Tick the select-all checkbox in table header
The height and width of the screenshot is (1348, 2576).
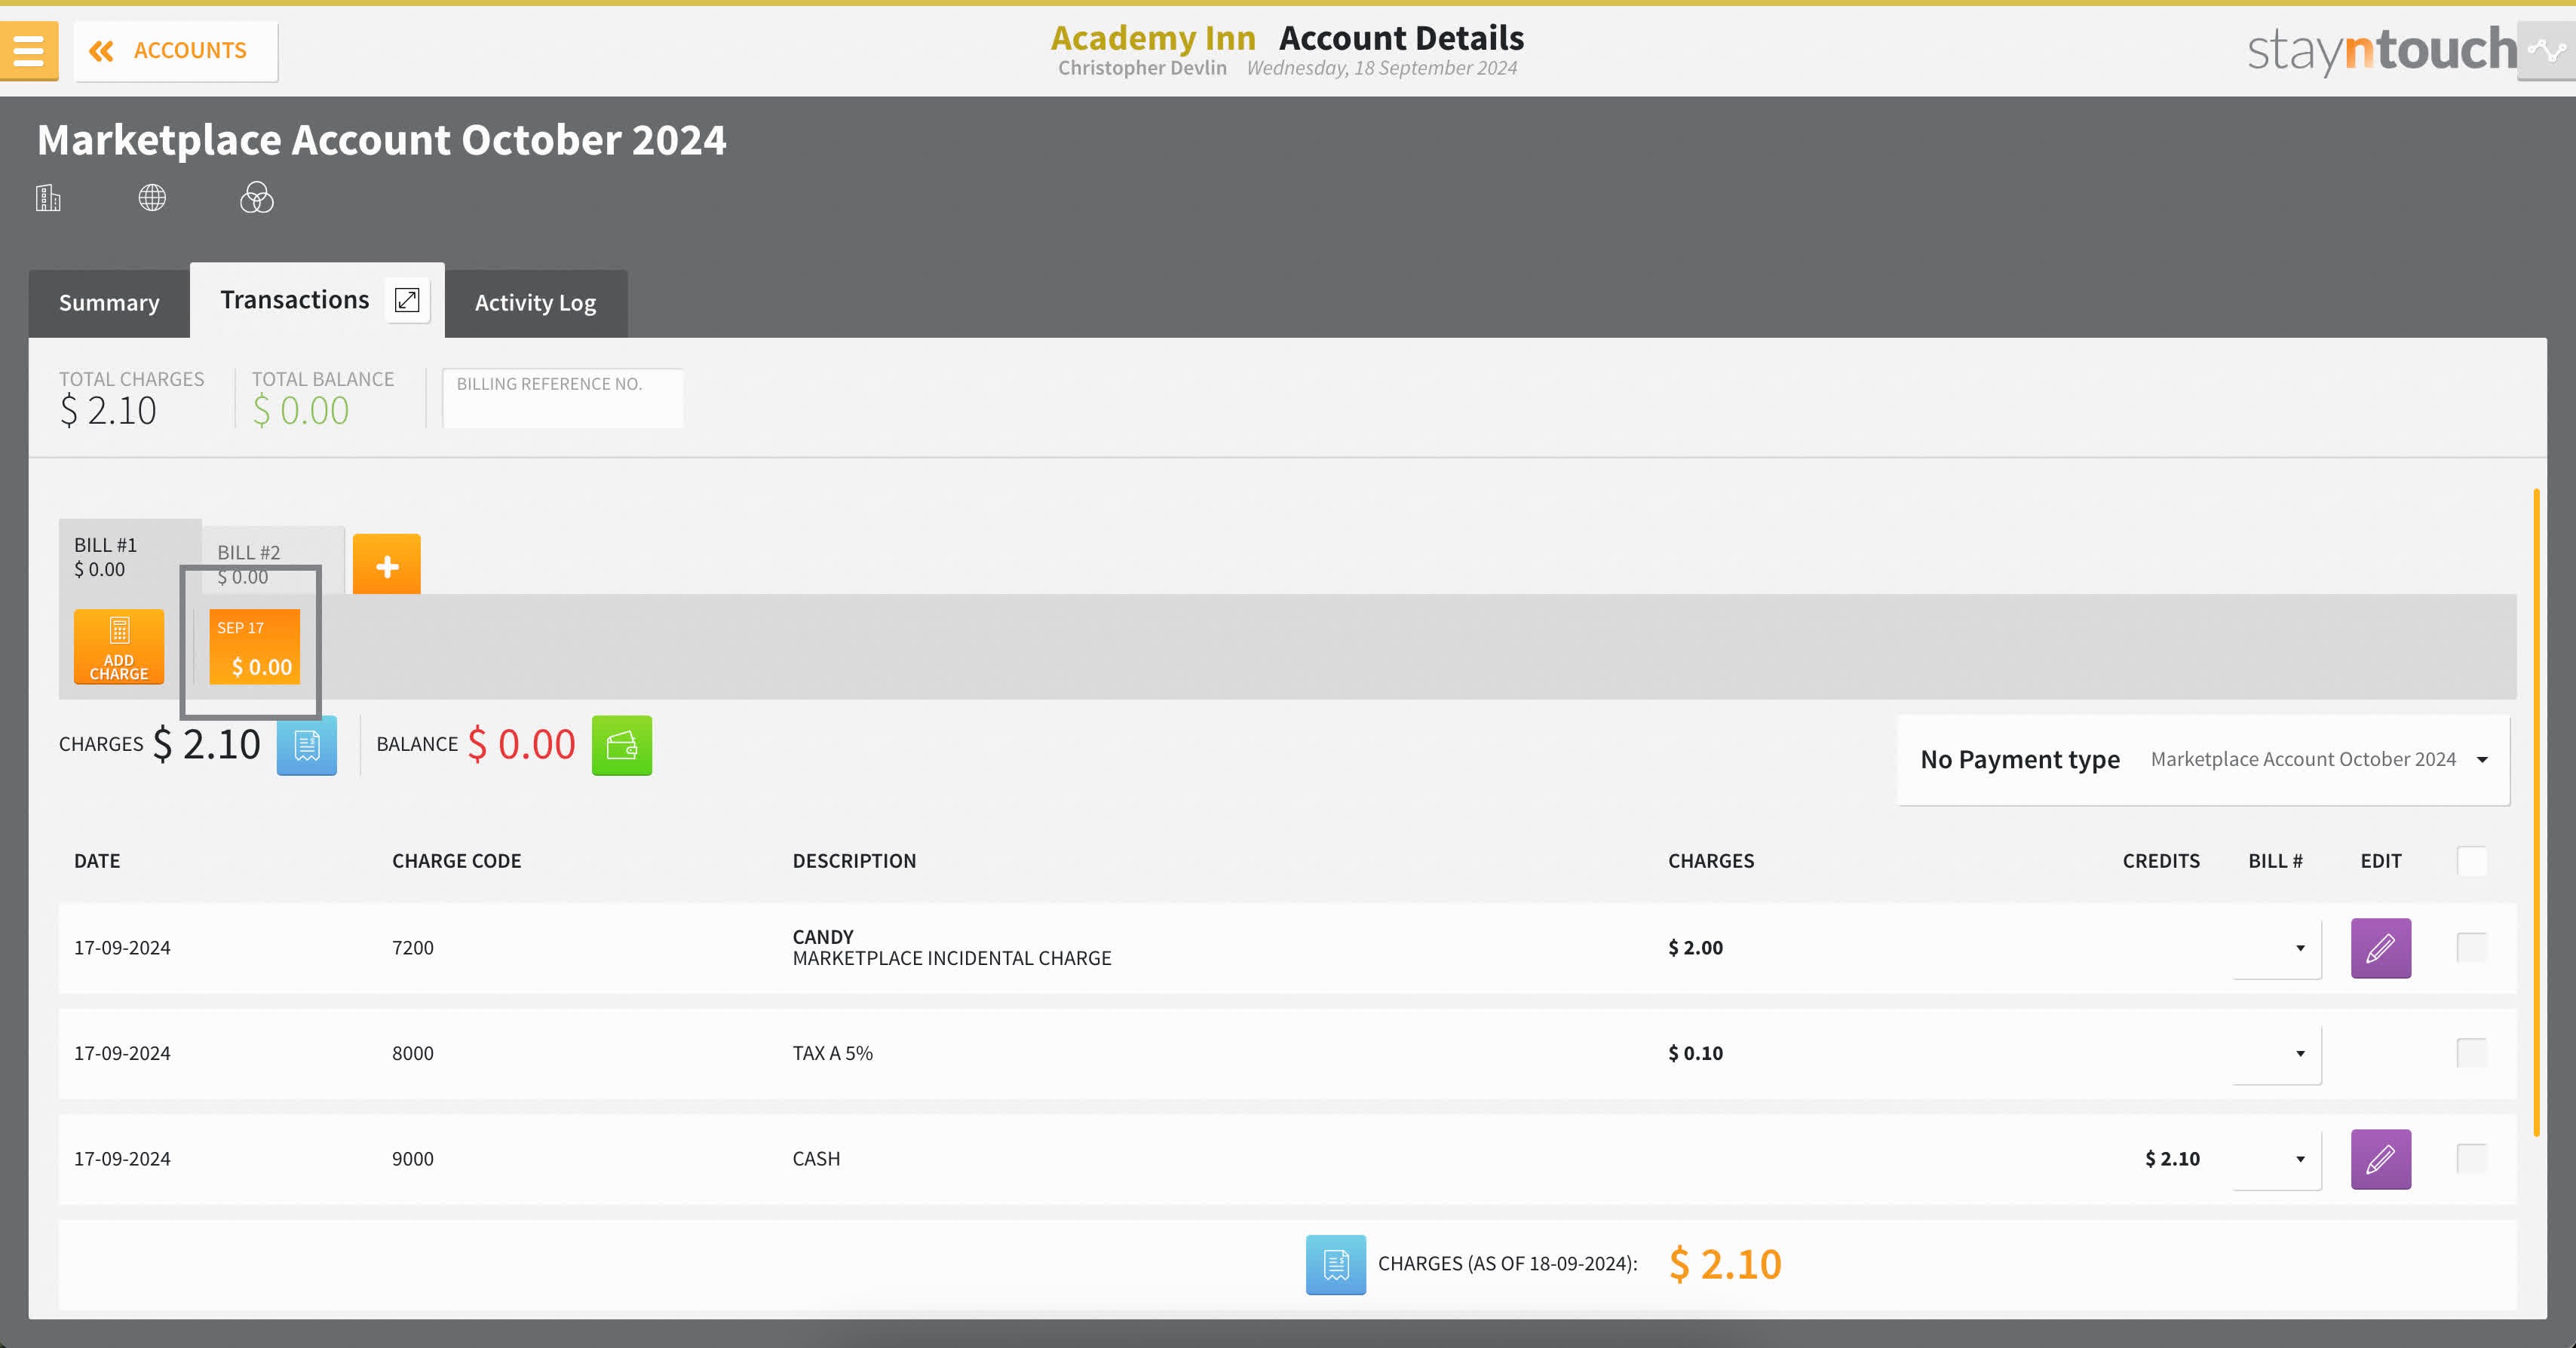2471,861
